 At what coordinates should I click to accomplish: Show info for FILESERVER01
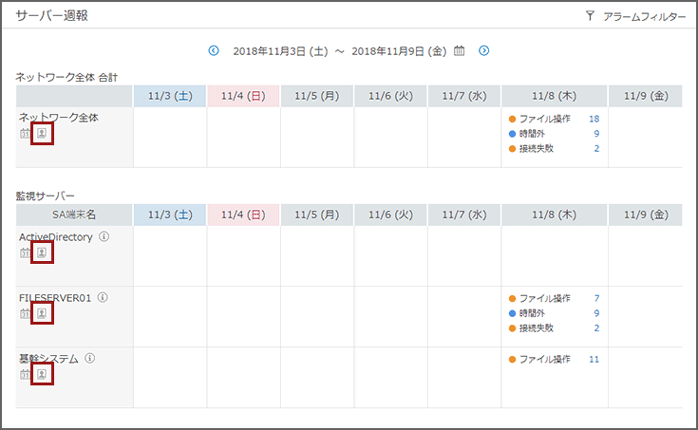click(102, 298)
